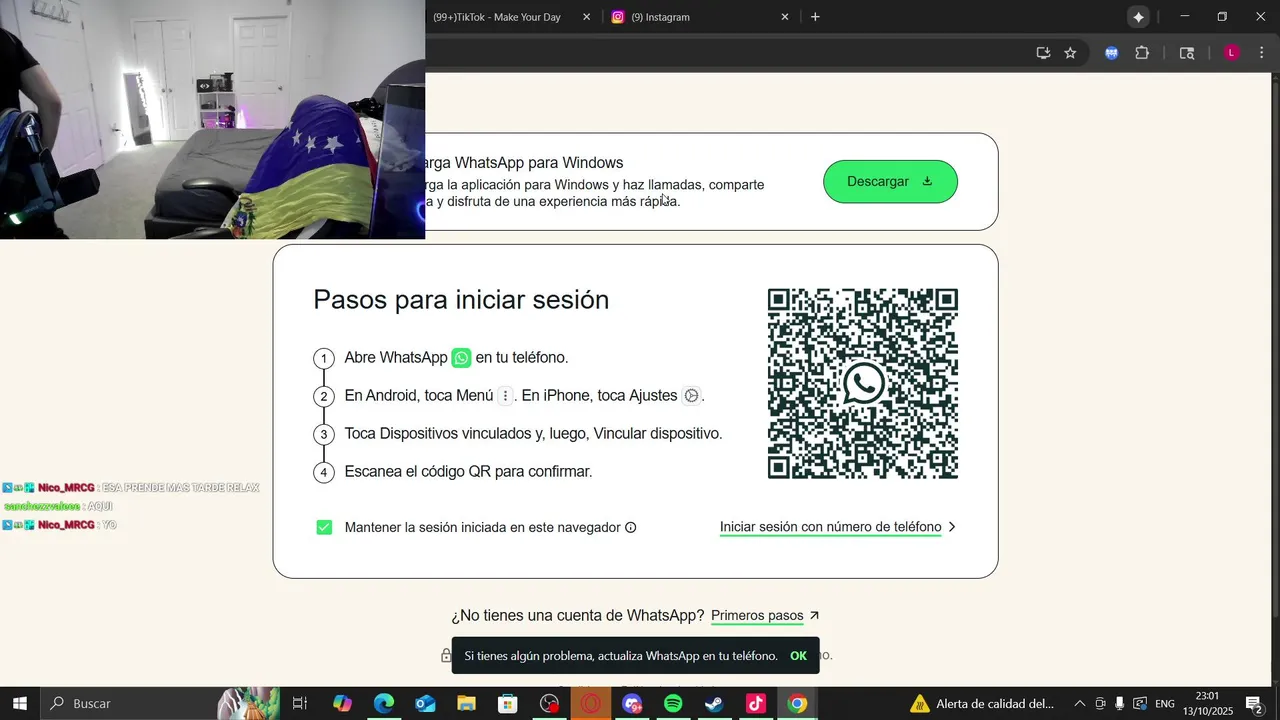Open Spotify from the taskbar

tap(673, 704)
